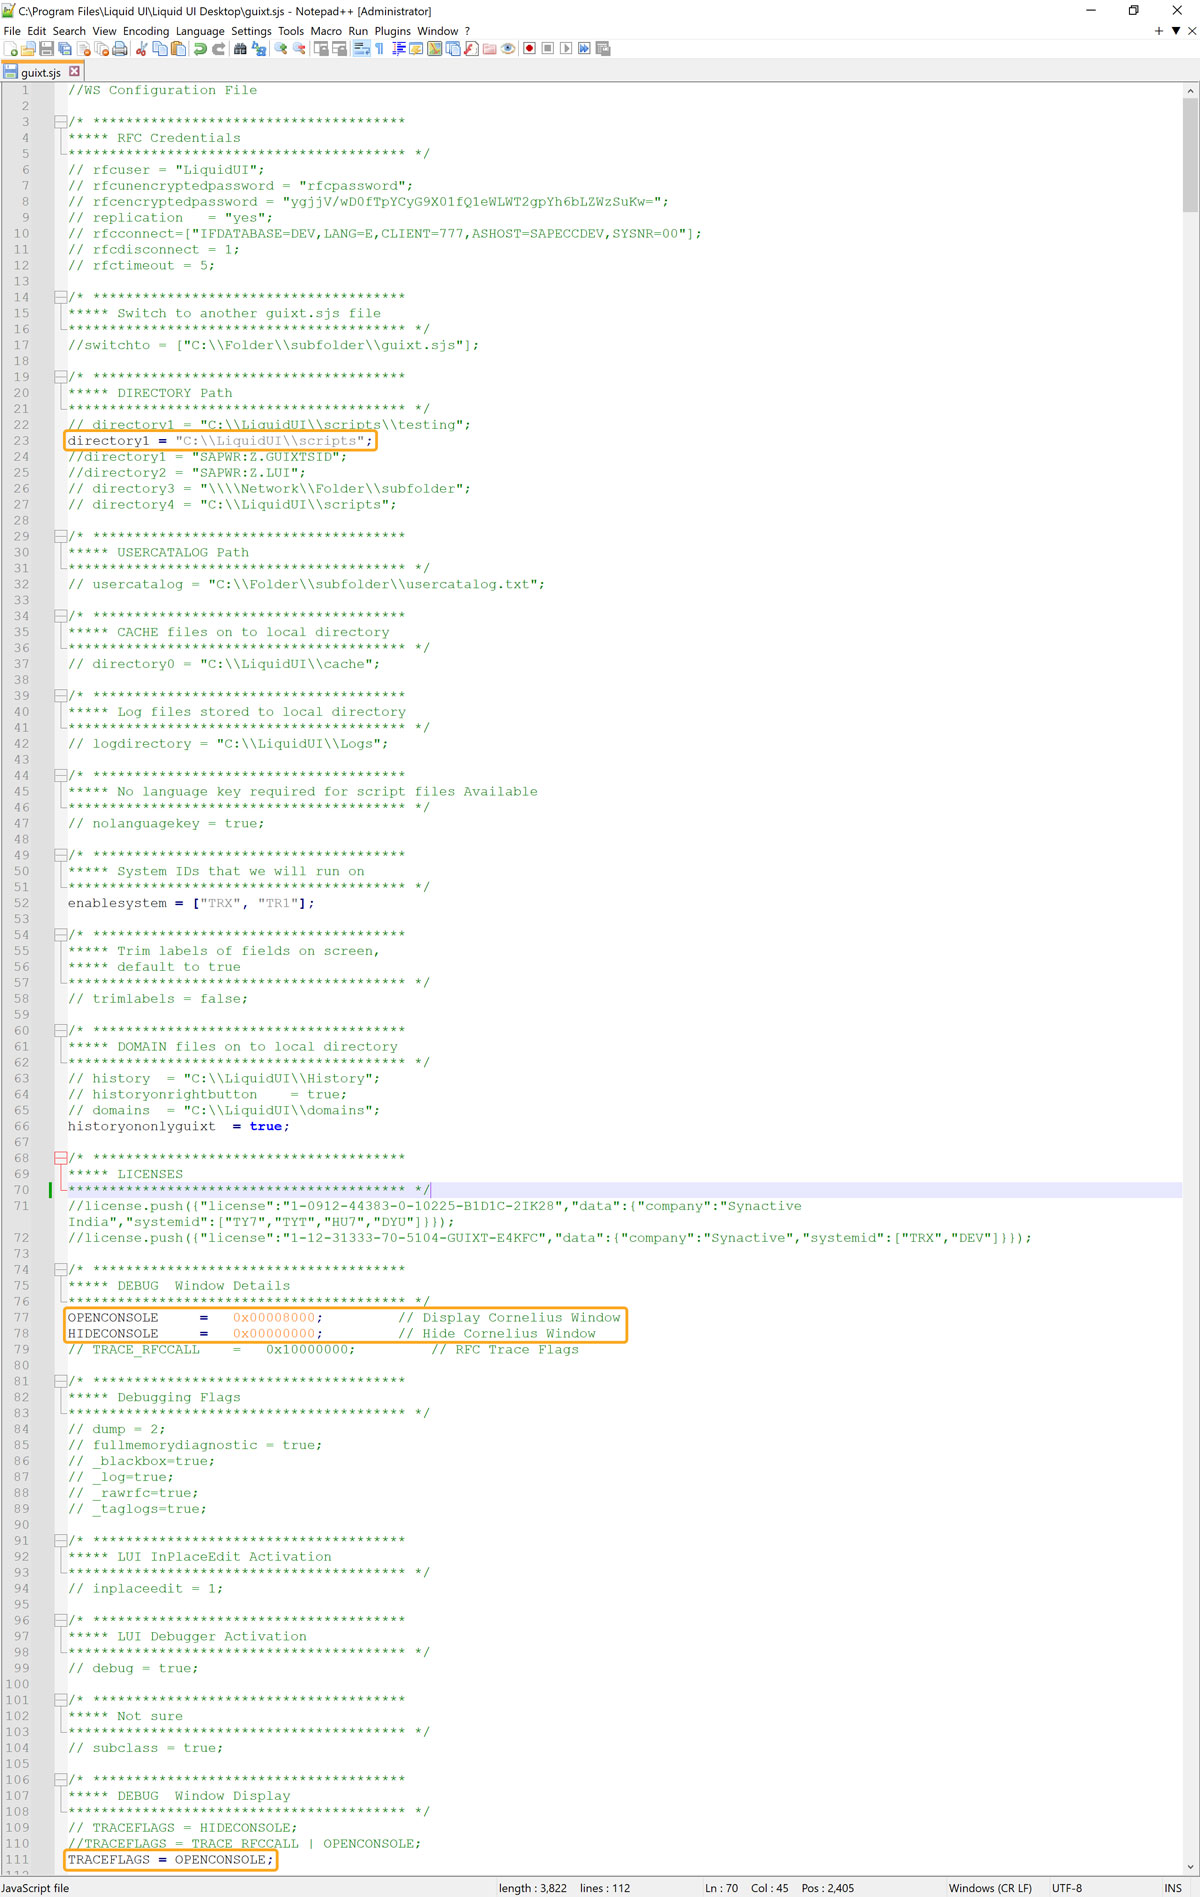Start macro recording with red dot
Screen dimensions: 1200x1897
point(529,49)
